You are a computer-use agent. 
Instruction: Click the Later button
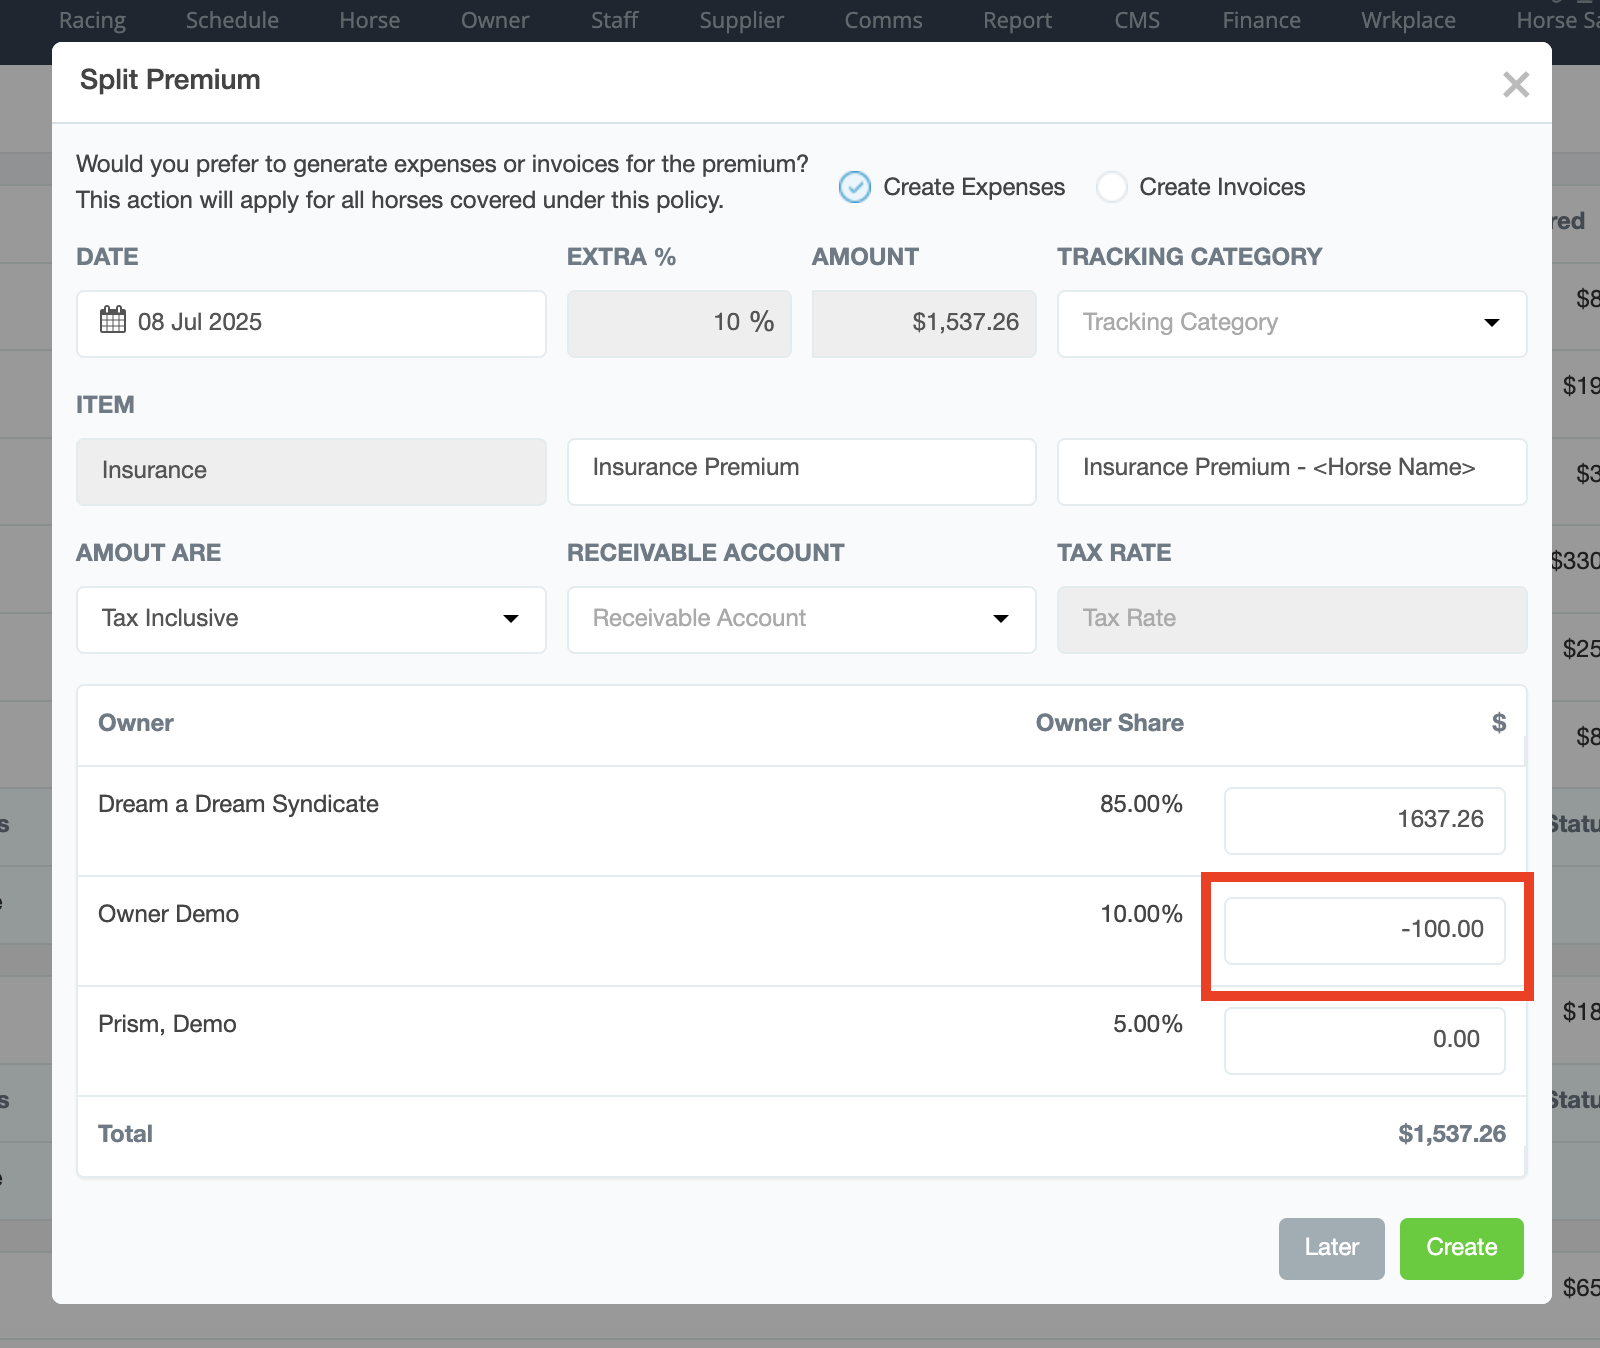1331,1248
